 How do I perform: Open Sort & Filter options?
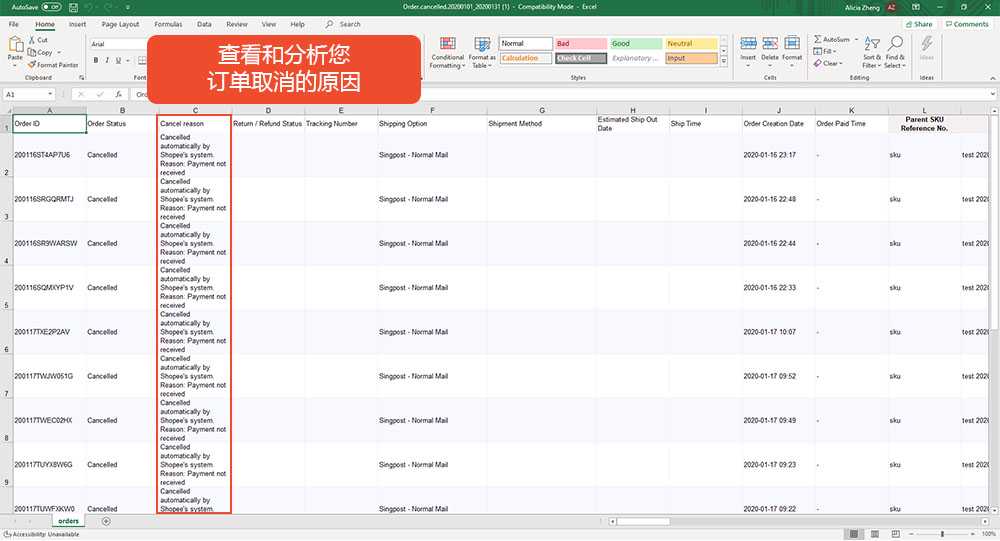[872, 52]
